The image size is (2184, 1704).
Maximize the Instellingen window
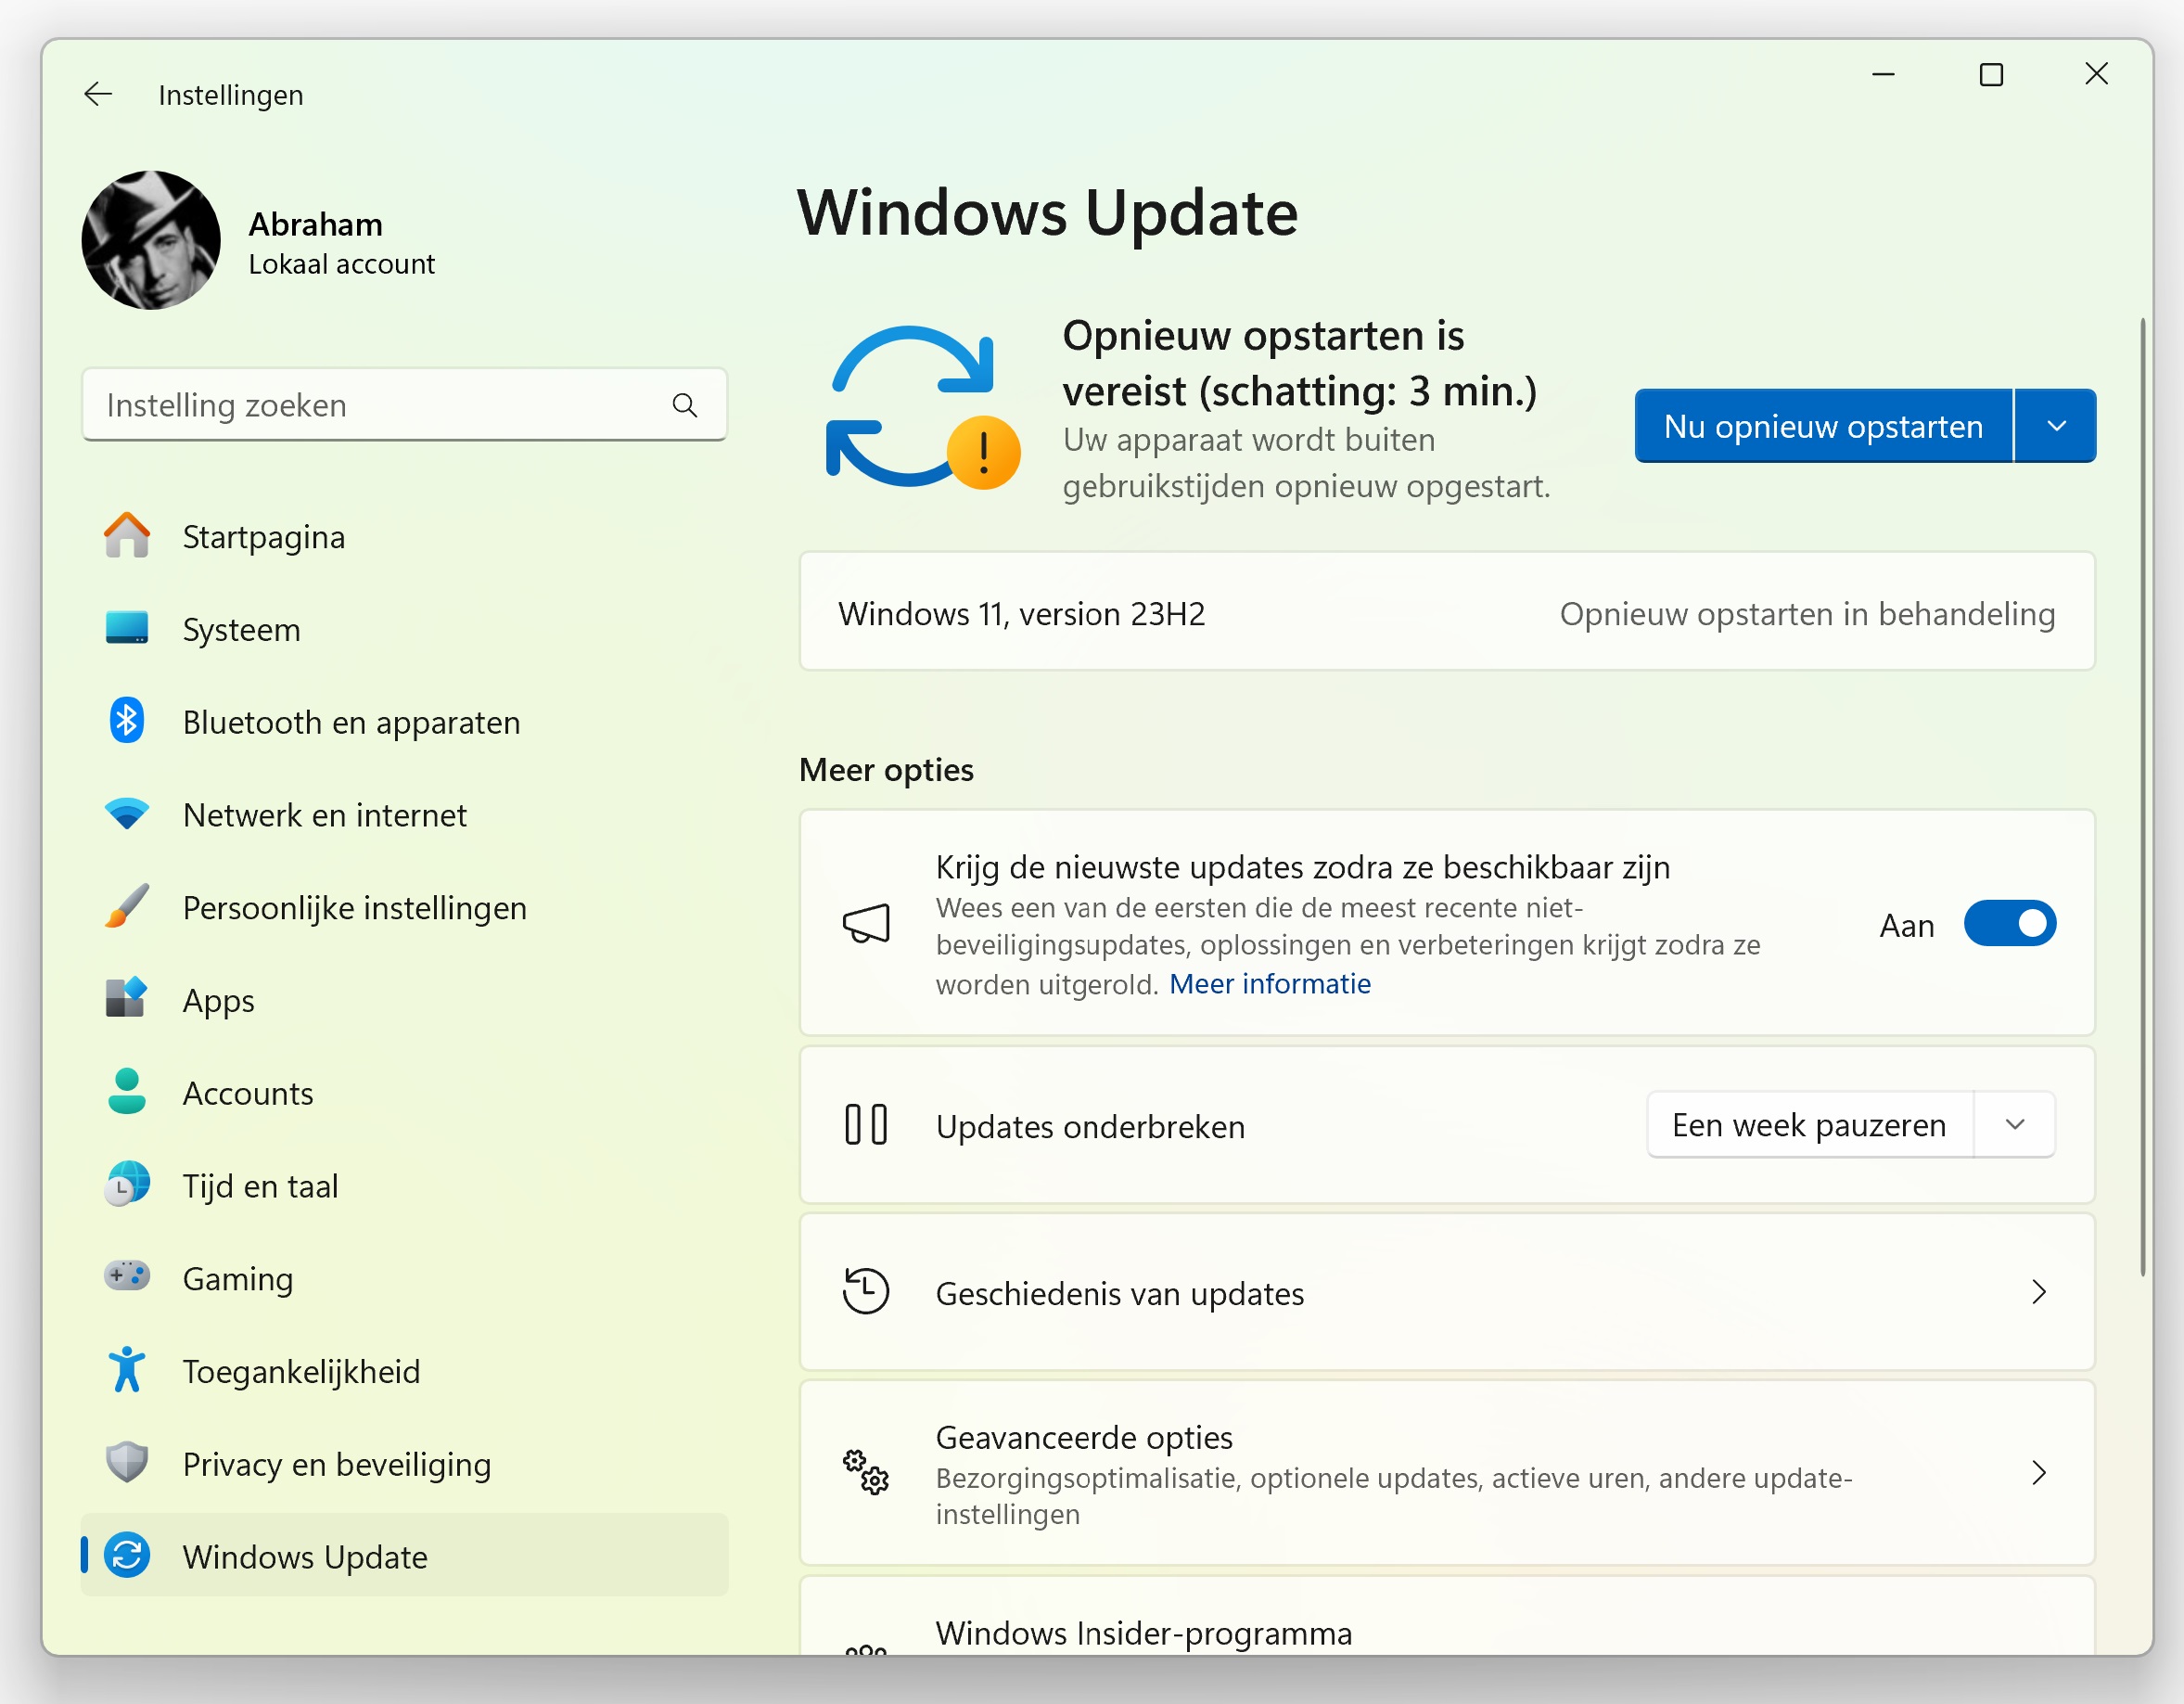tap(1991, 75)
